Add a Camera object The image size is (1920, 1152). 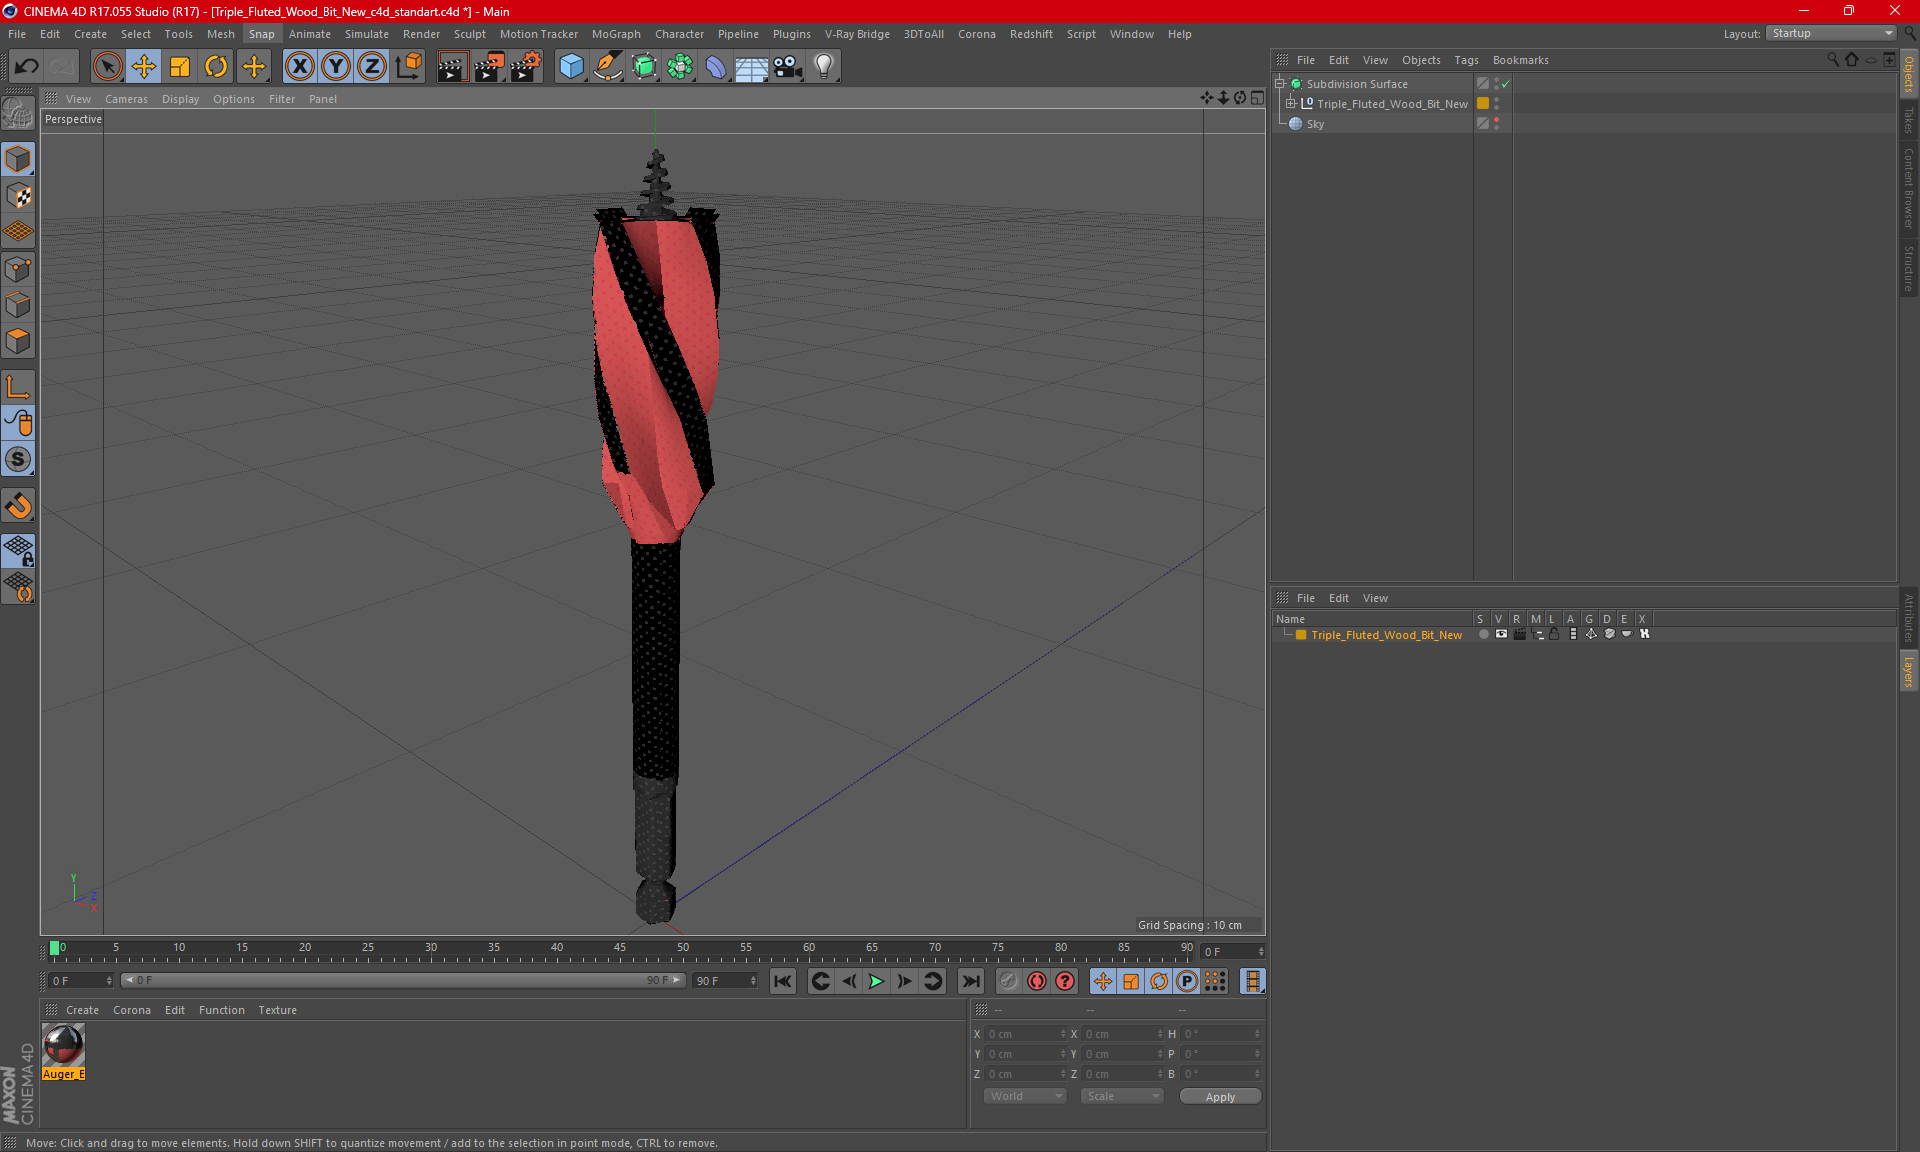coord(787,67)
